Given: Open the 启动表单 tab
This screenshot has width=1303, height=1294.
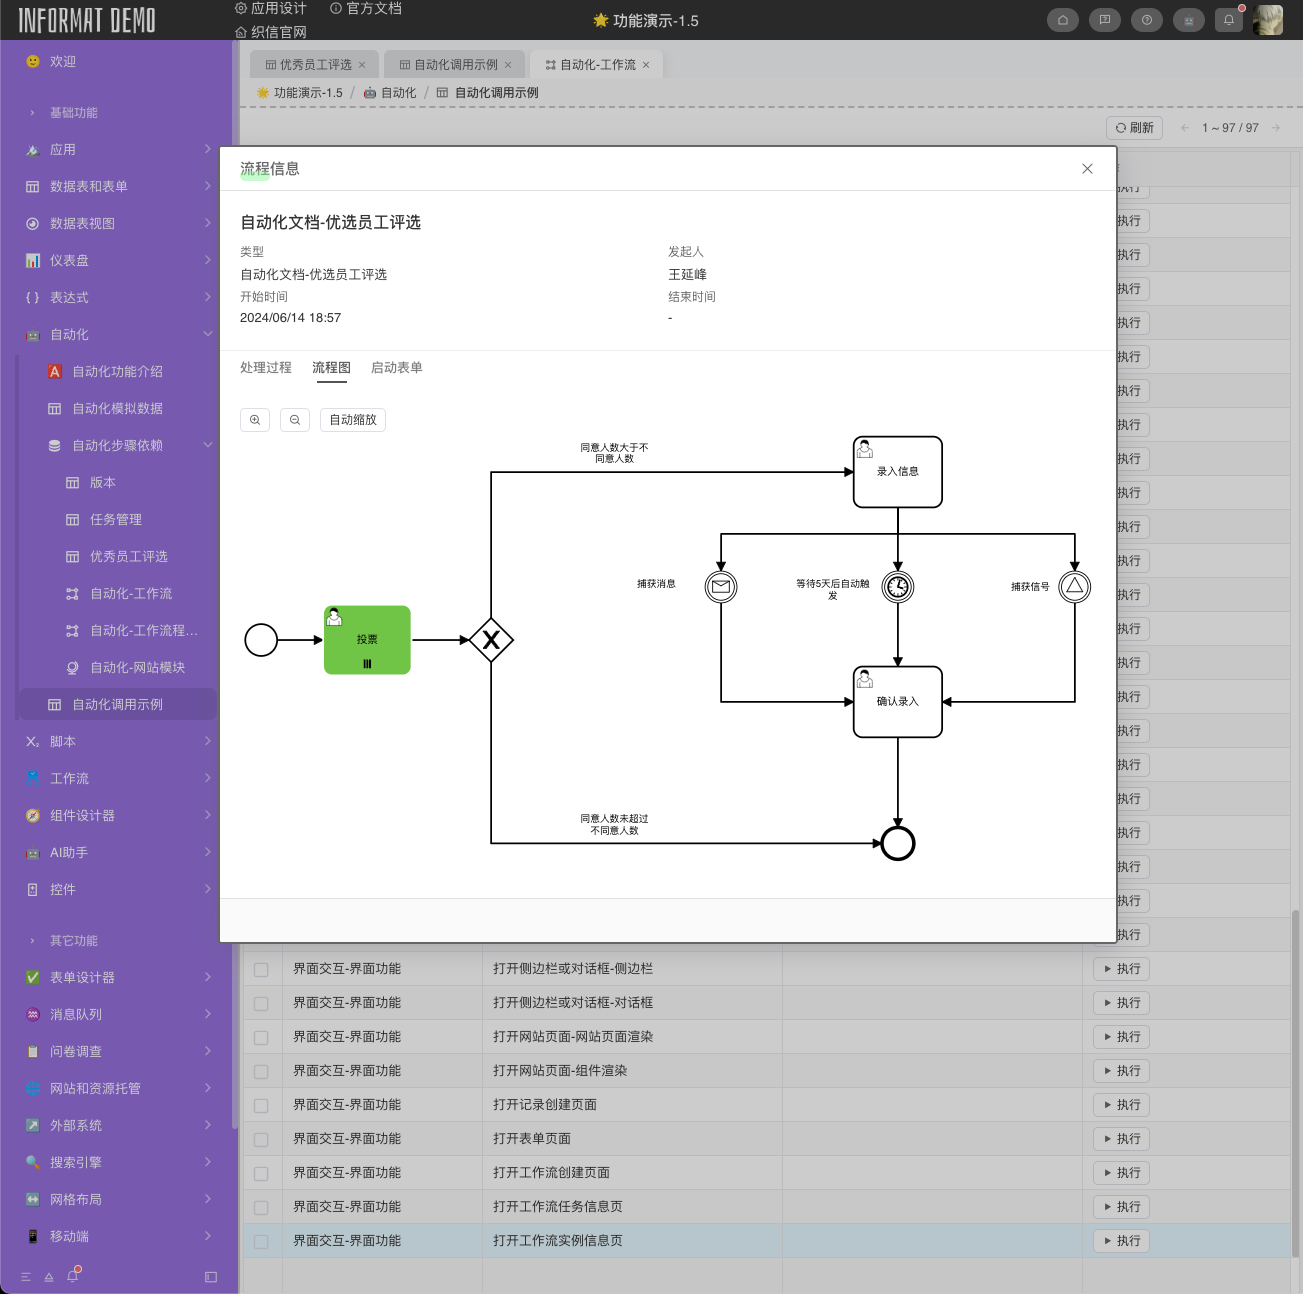Looking at the screenshot, I should tap(396, 368).
